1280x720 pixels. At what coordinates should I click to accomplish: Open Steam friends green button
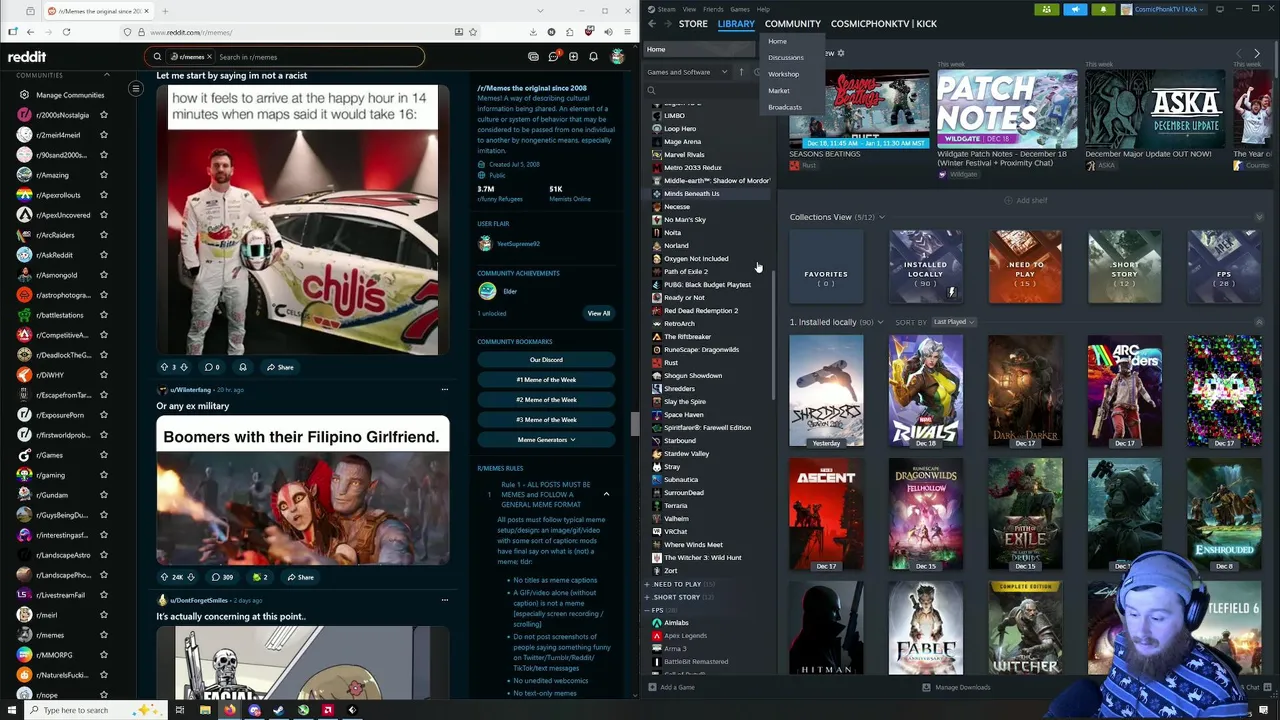click(1047, 9)
